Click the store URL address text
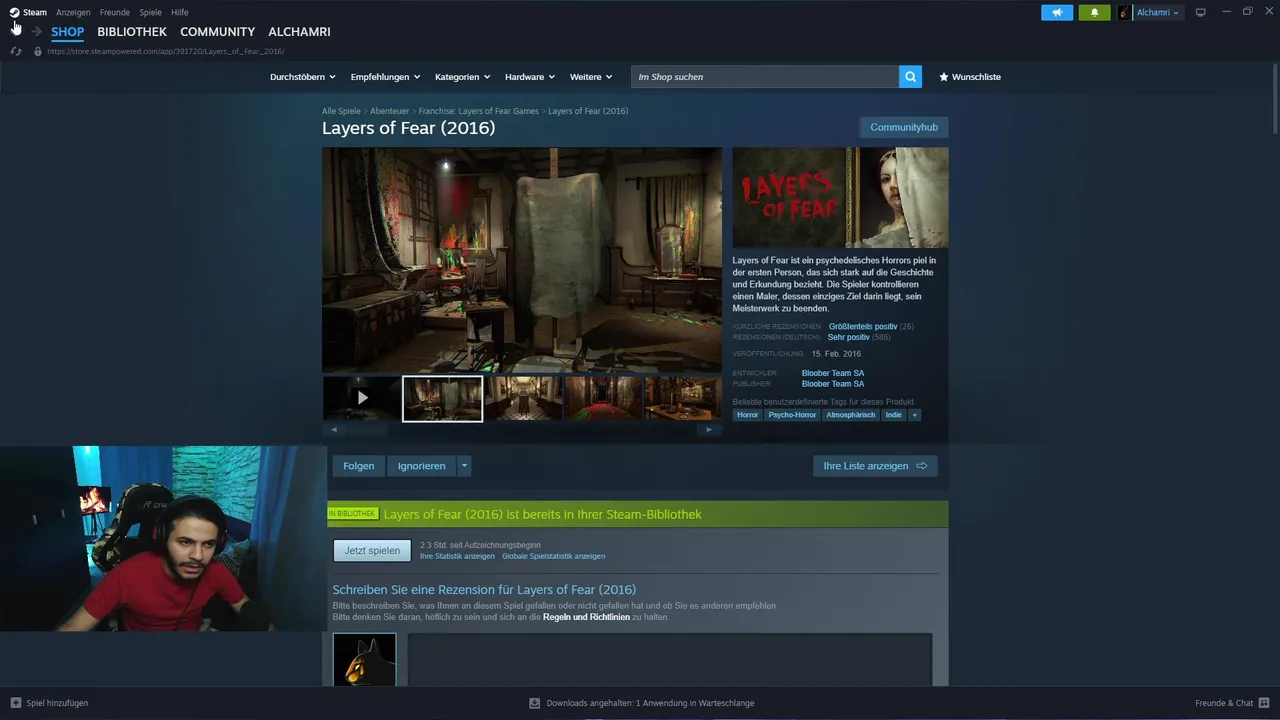 click(x=165, y=51)
